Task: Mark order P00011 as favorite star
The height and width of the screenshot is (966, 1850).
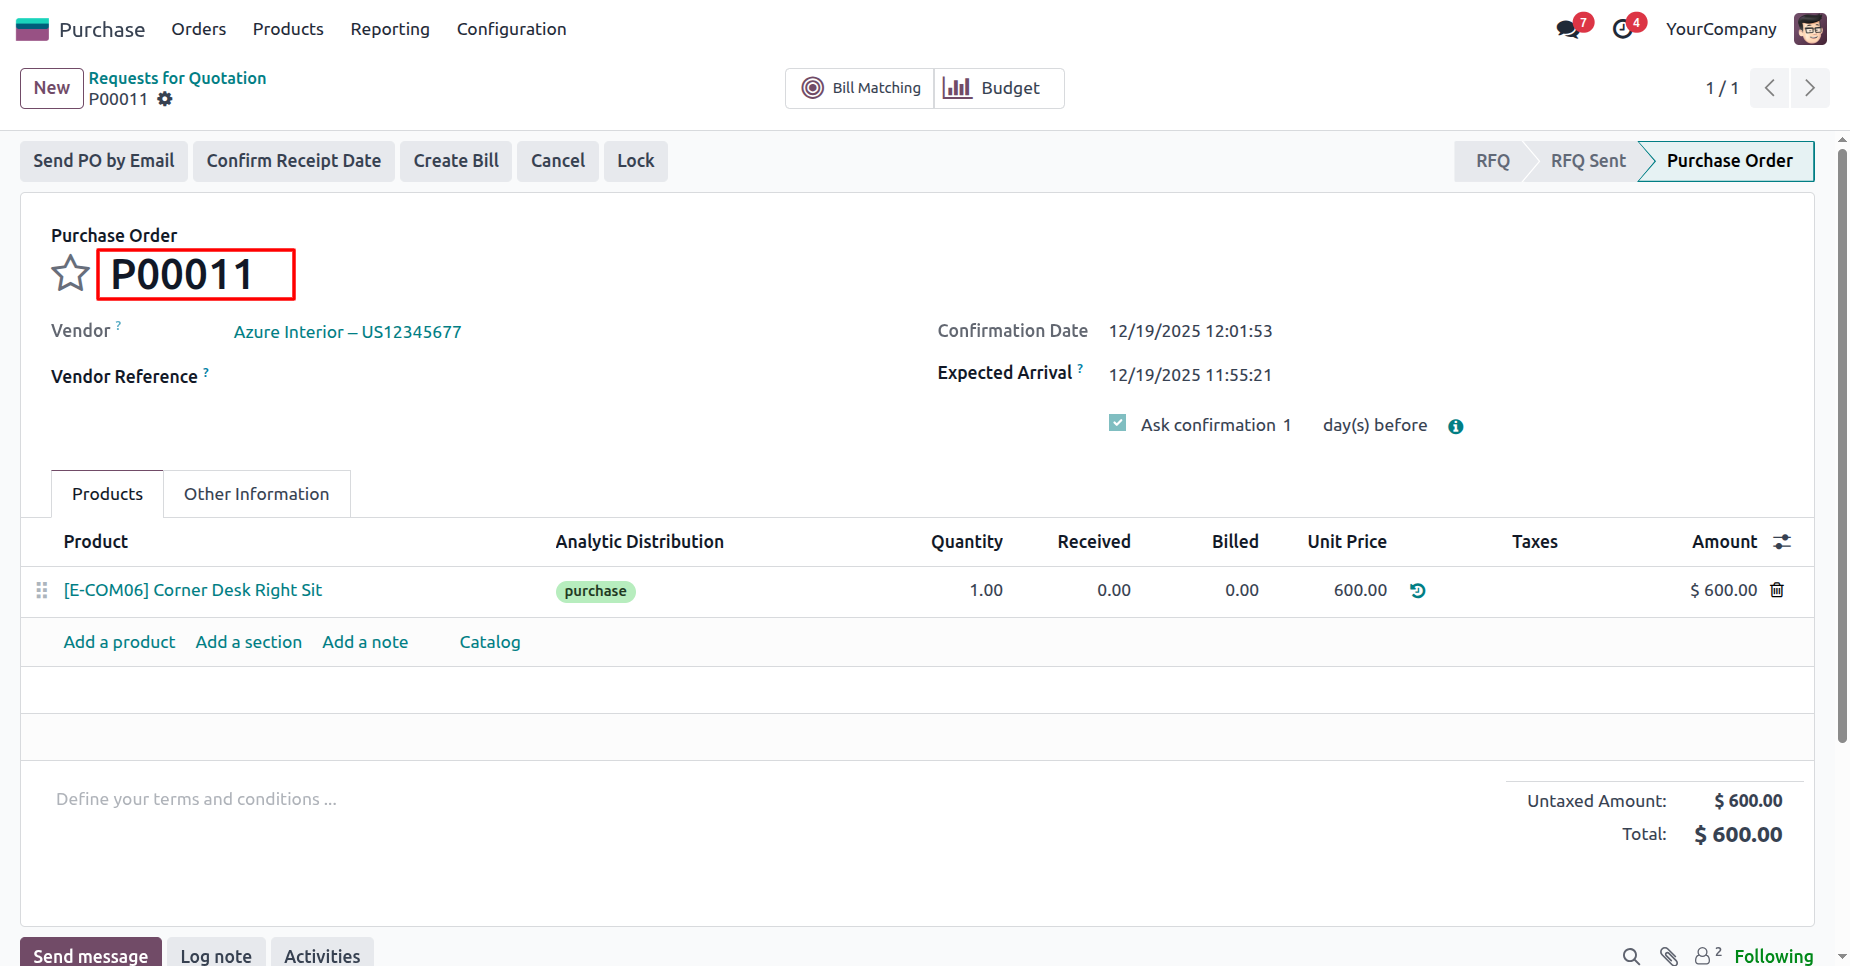Action: [70, 273]
